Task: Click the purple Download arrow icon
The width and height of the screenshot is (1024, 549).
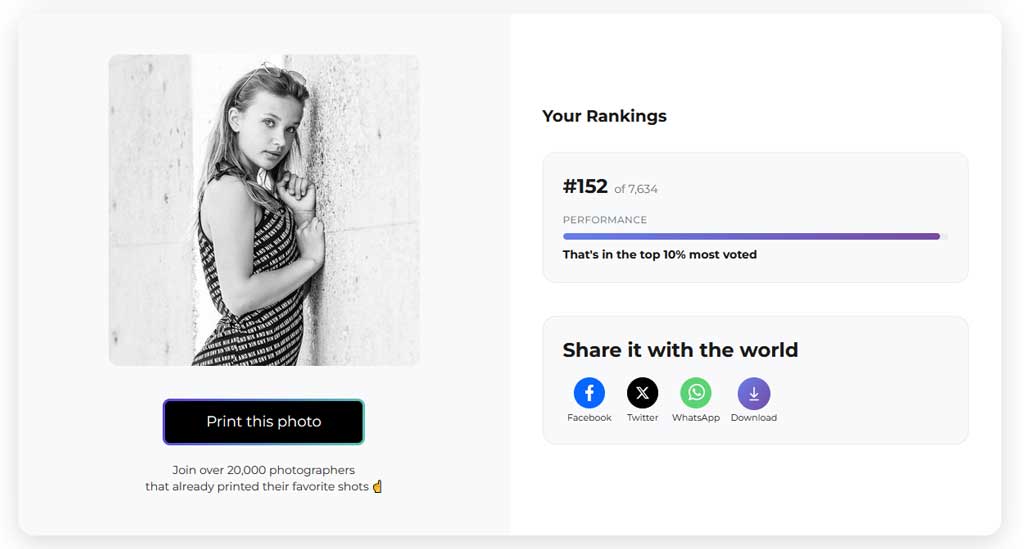Action: pyautogui.click(x=754, y=394)
